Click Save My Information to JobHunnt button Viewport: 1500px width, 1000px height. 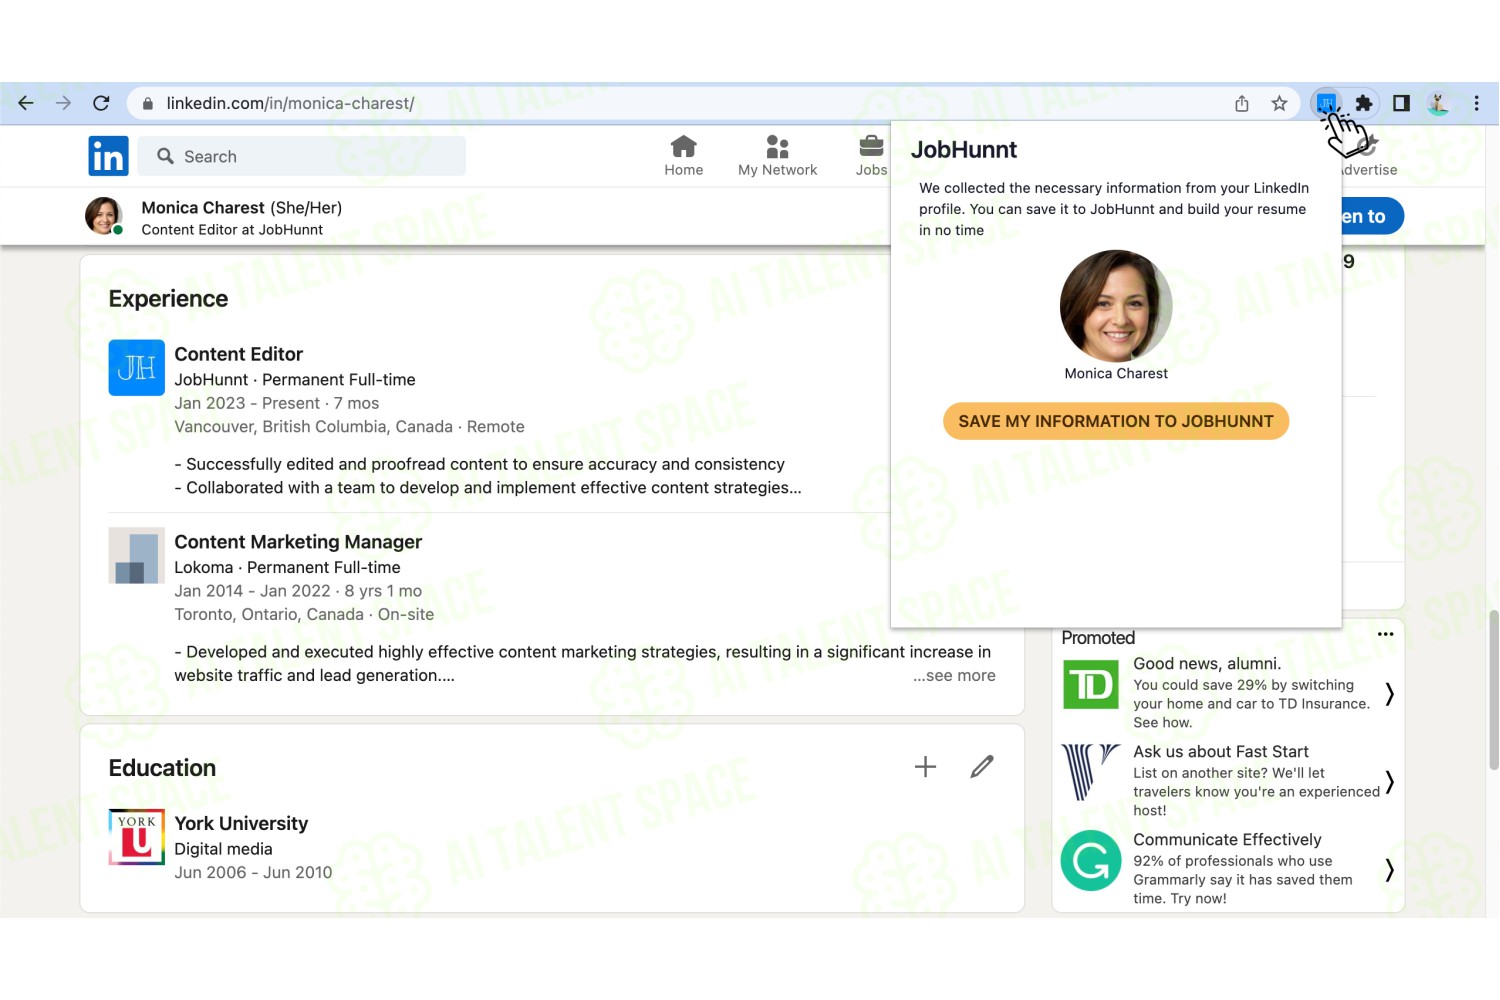(1116, 421)
